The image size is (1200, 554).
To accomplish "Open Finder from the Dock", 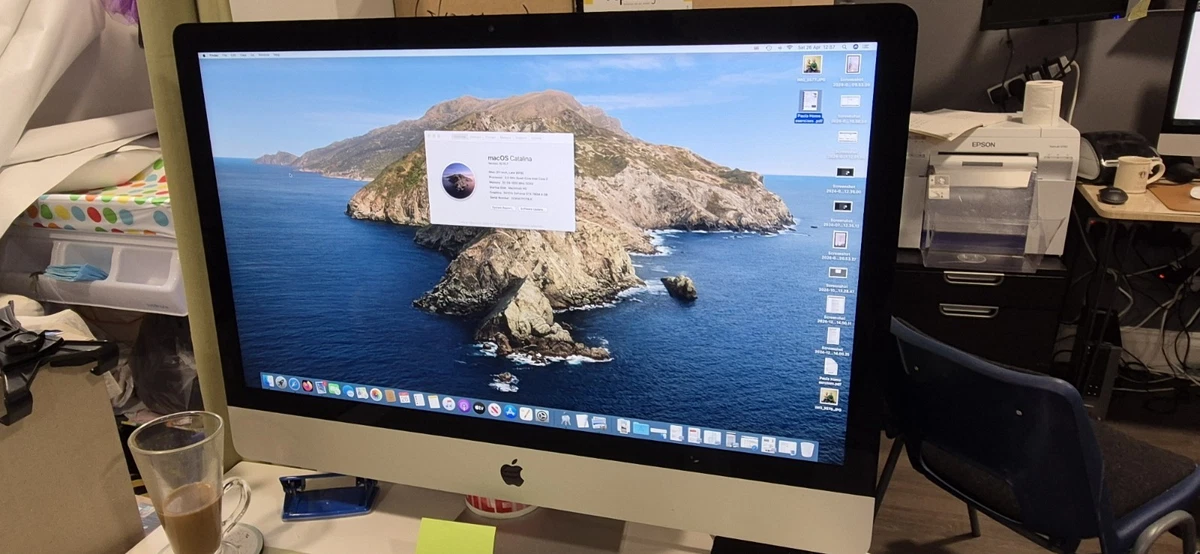I will (x=268, y=381).
